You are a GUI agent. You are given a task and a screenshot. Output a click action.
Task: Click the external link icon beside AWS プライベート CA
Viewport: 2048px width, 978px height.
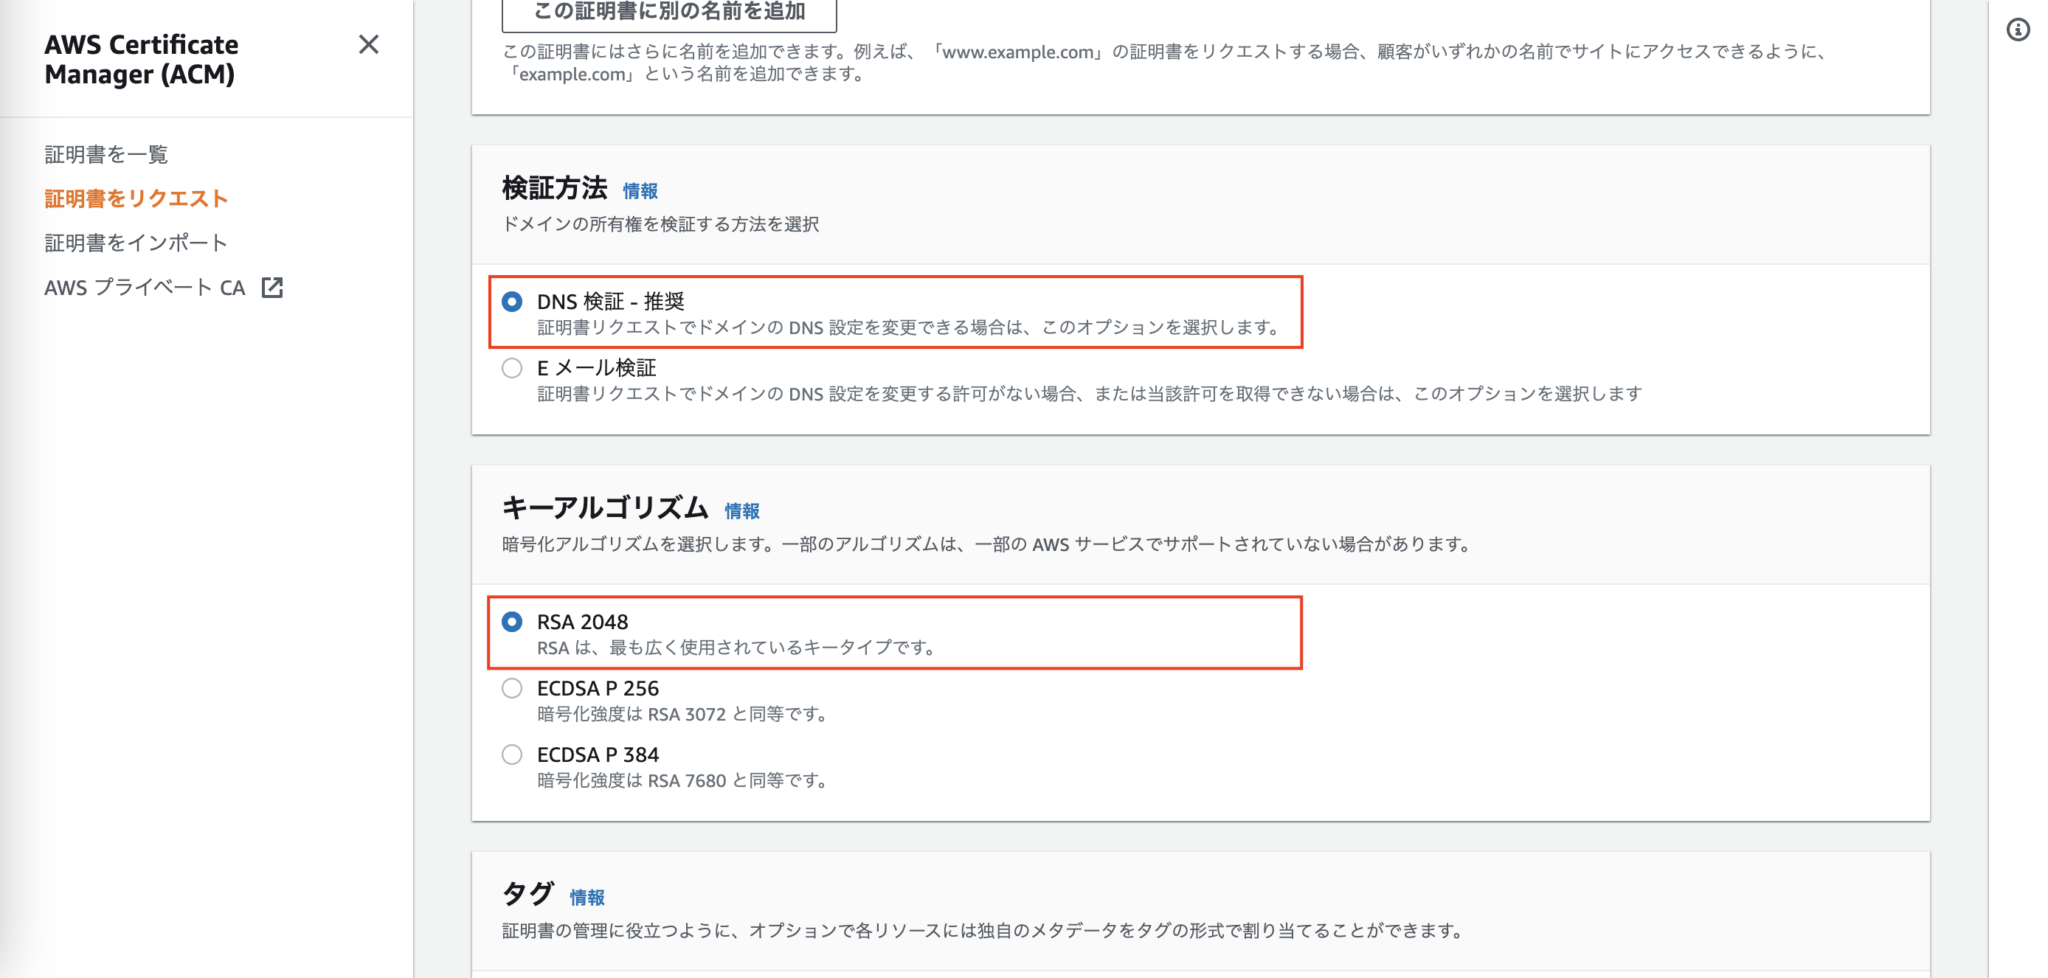pos(273,287)
